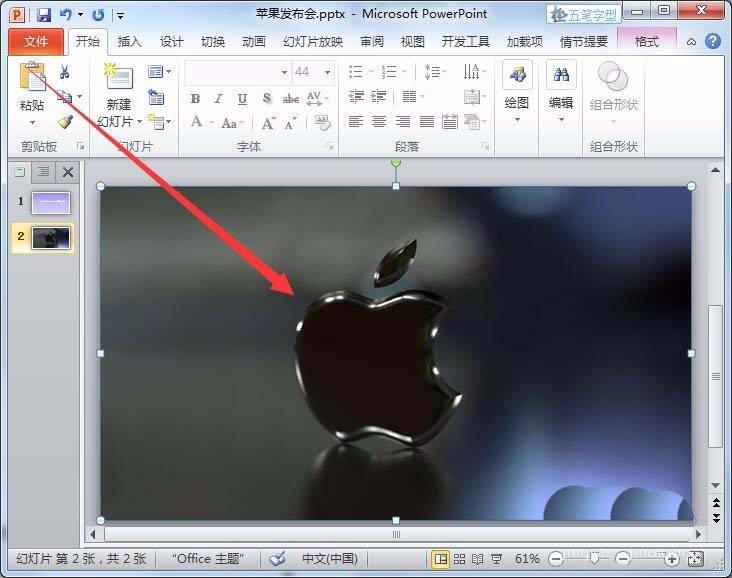The height and width of the screenshot is (578, 732).
Task: Click the Reset slide icon
Action: pyautogui.click(x=156, y=97)
